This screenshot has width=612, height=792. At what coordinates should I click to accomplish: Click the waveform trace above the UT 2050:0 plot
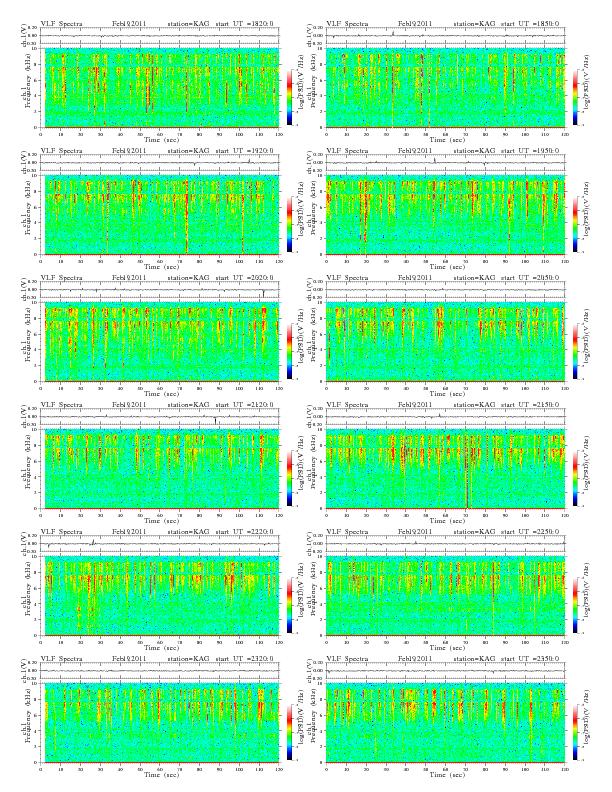tap(445, 290)
